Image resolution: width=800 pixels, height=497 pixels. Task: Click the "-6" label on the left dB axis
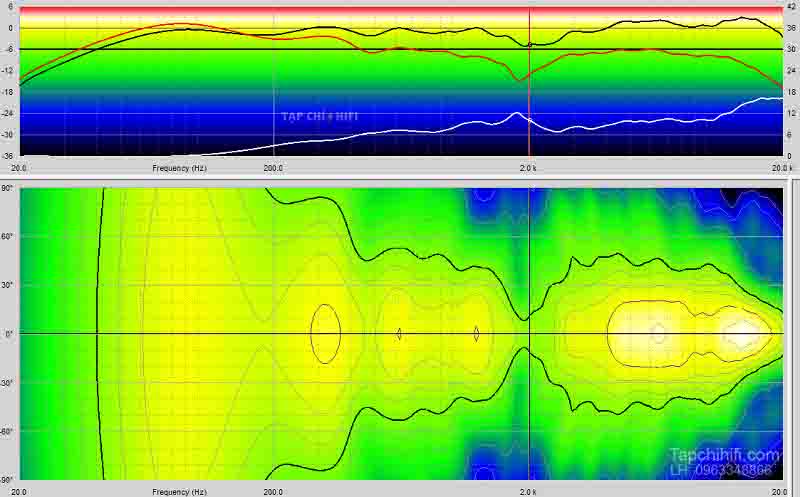(x=10, y=49)
